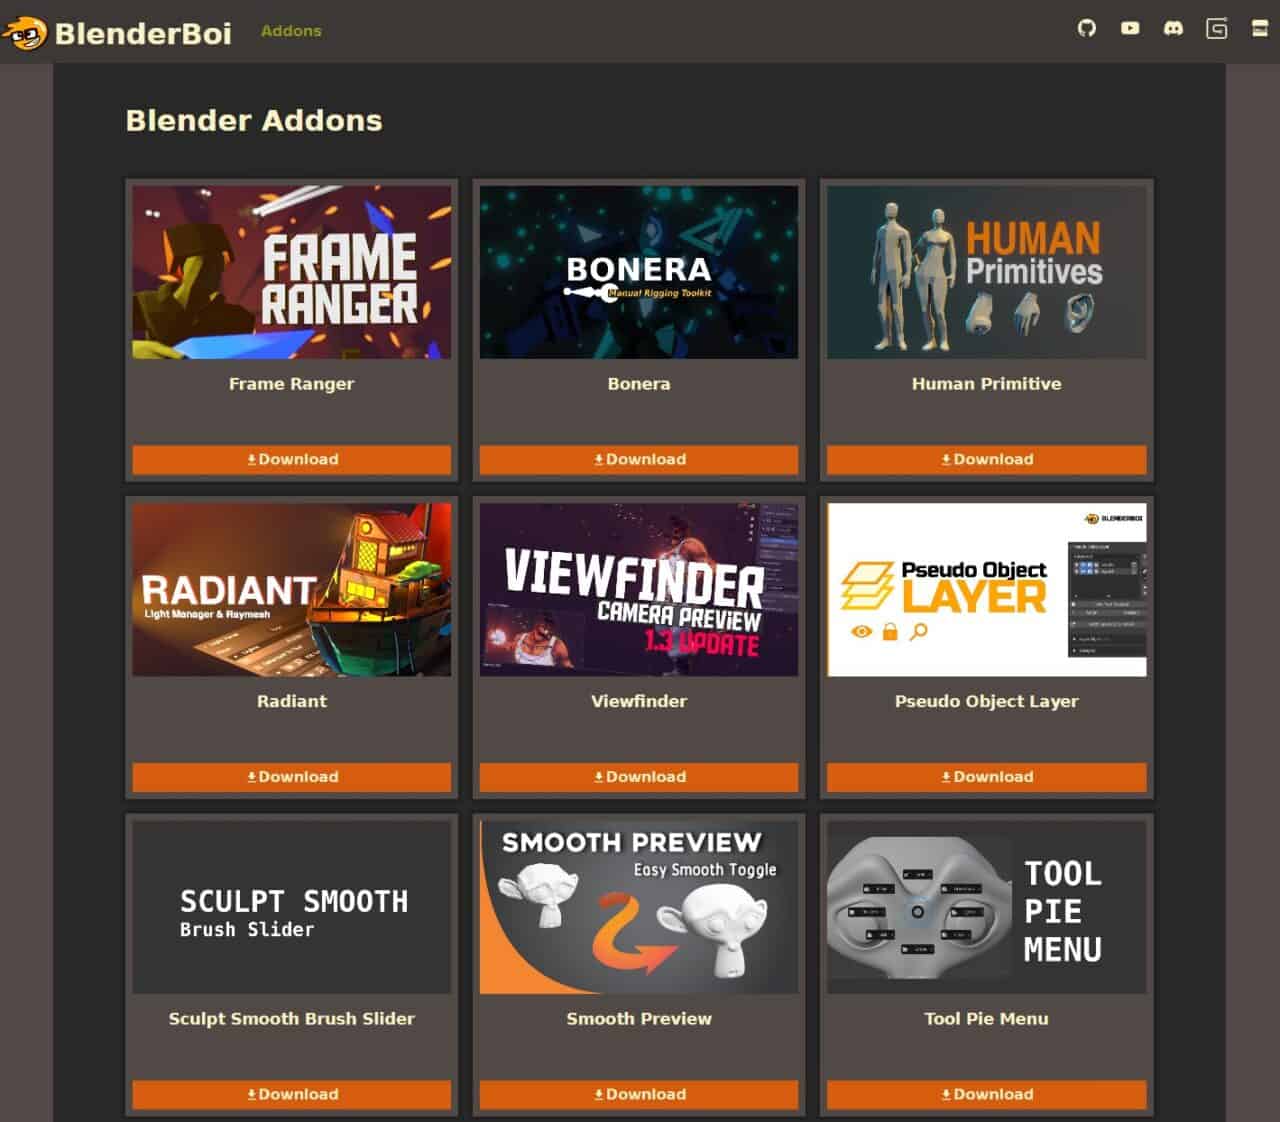Download the Bonera addon
The image size is (1280, 1122).
point(639,460)
